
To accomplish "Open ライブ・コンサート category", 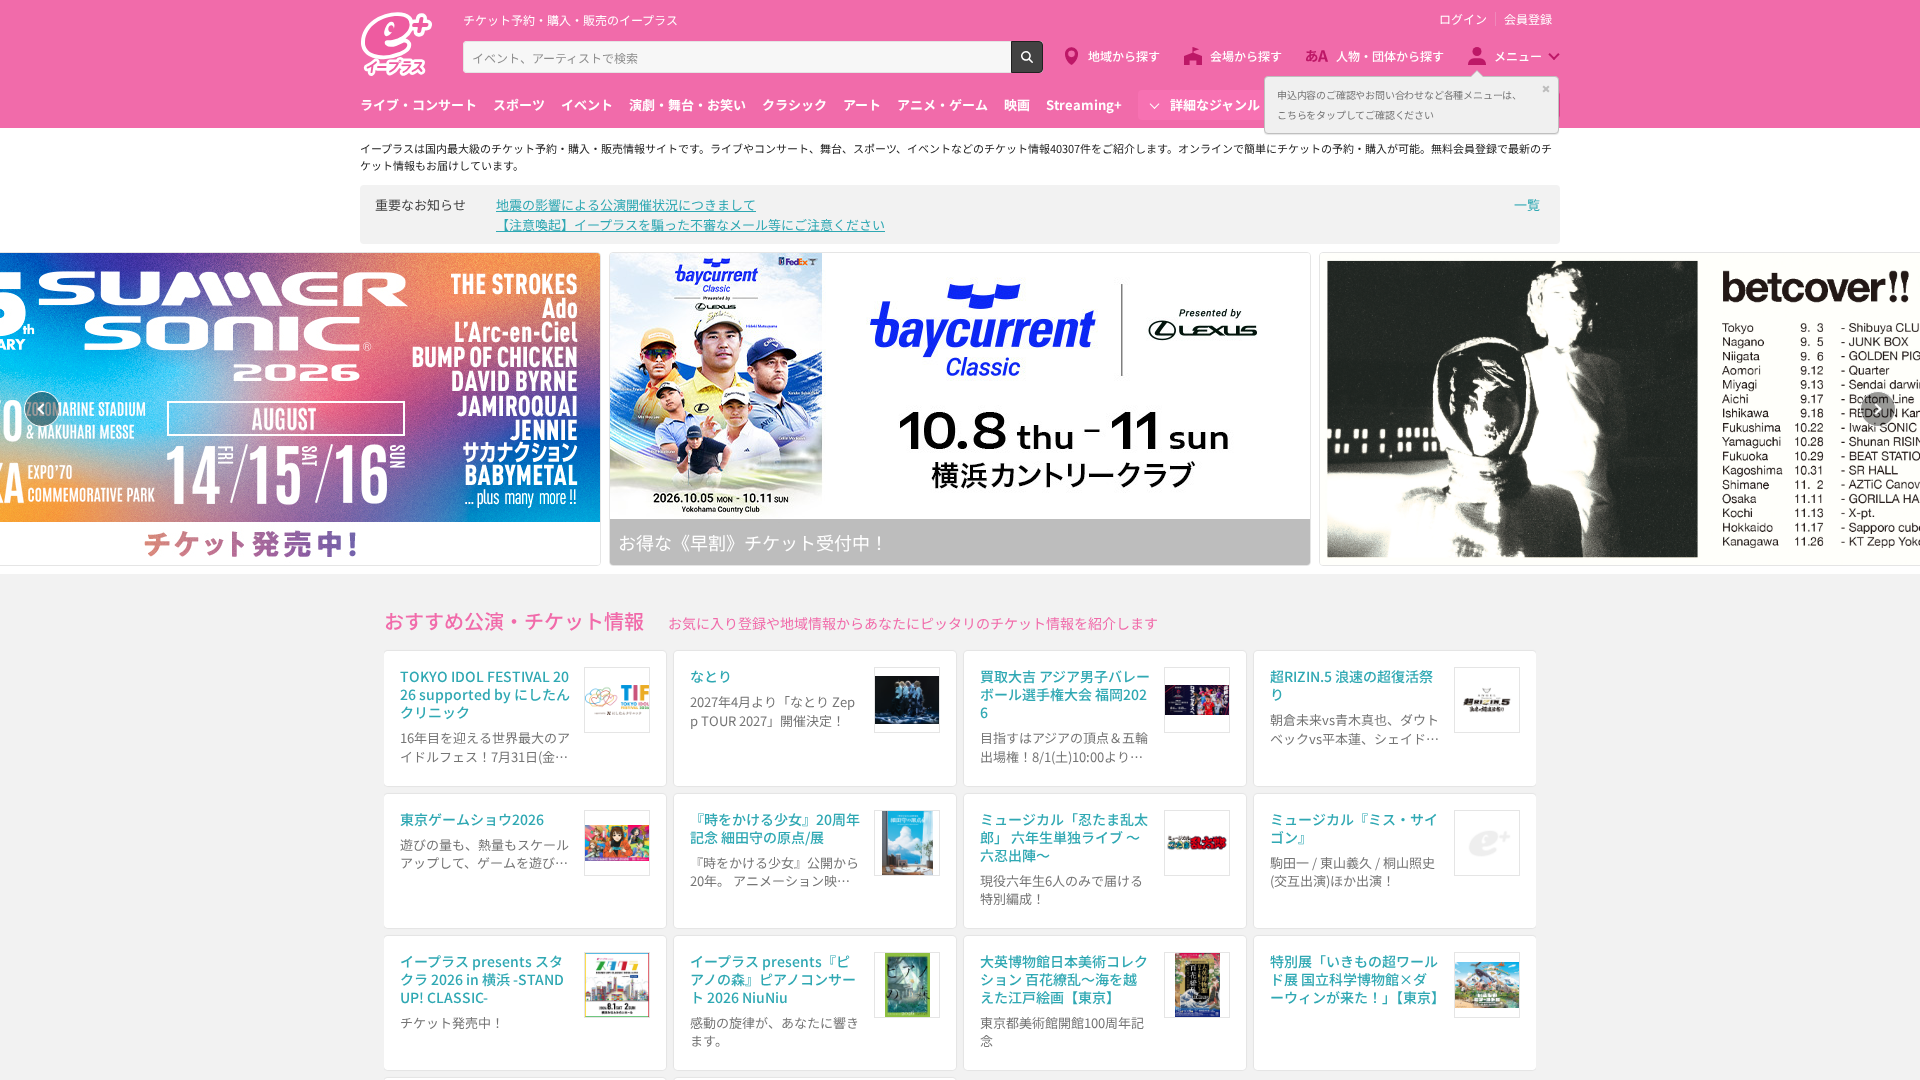I will (x=418, y=105).
